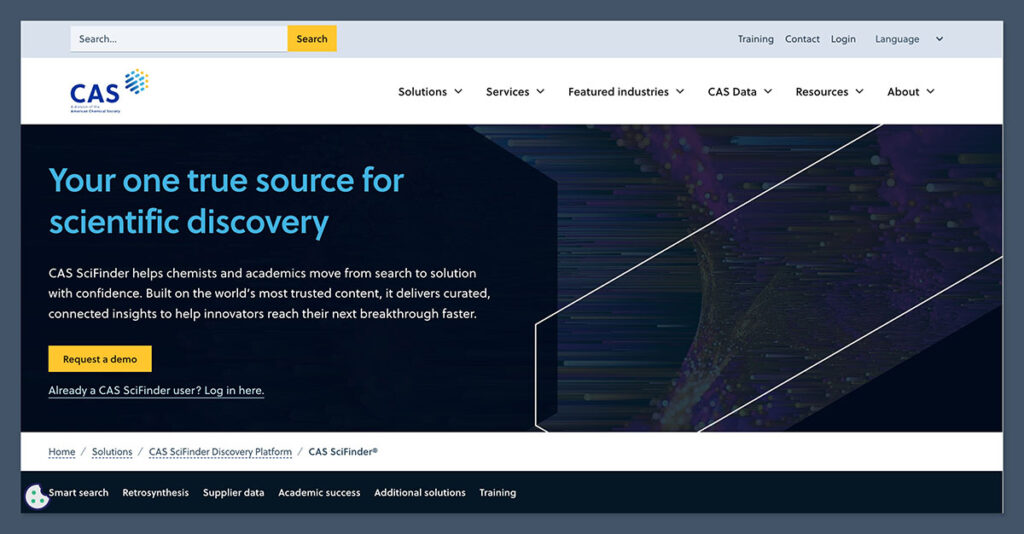Viewport: 1024px width, 534px height.
Task: Jump to the Retrosynthesis section tab
Action: [155, 492]
